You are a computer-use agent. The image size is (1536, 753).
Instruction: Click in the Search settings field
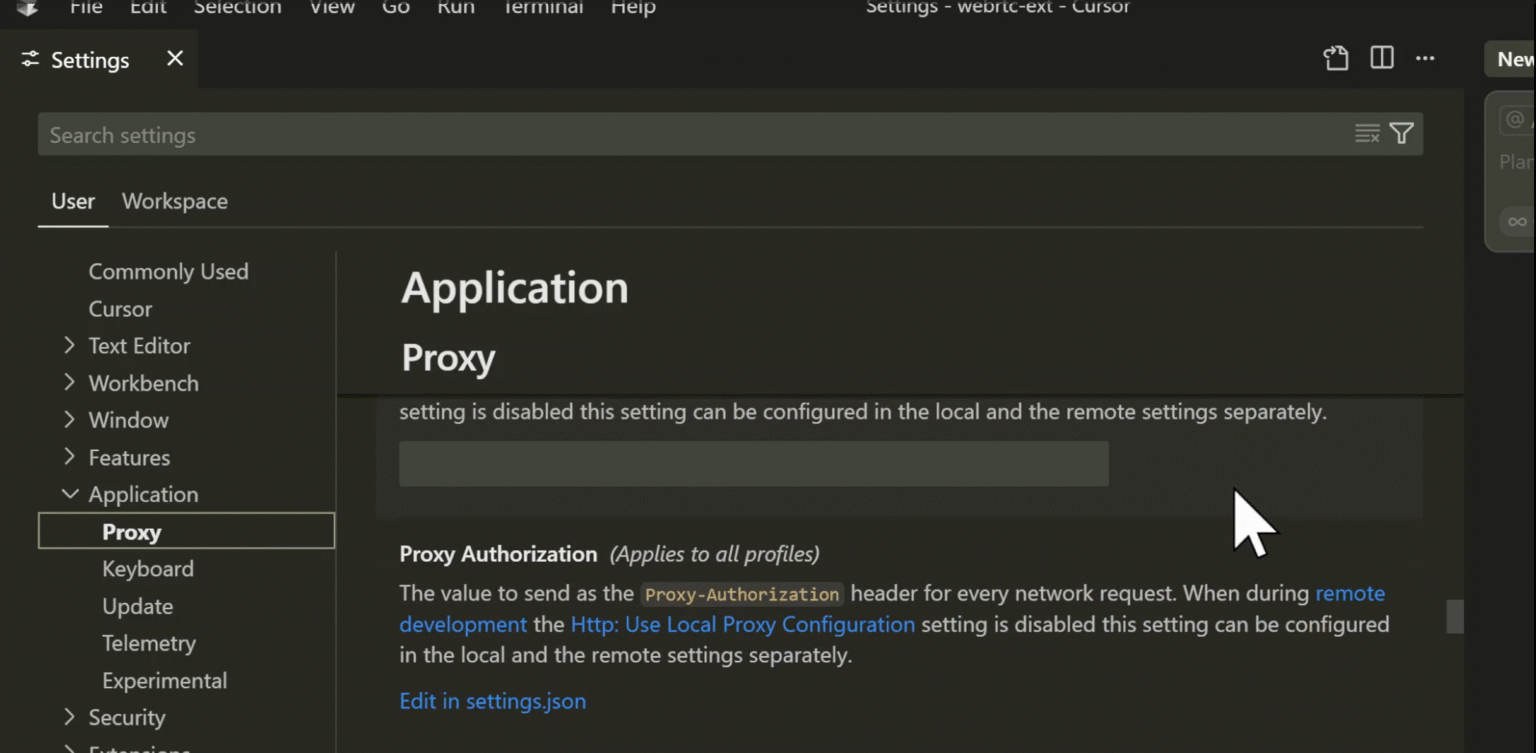click(690, 135)
